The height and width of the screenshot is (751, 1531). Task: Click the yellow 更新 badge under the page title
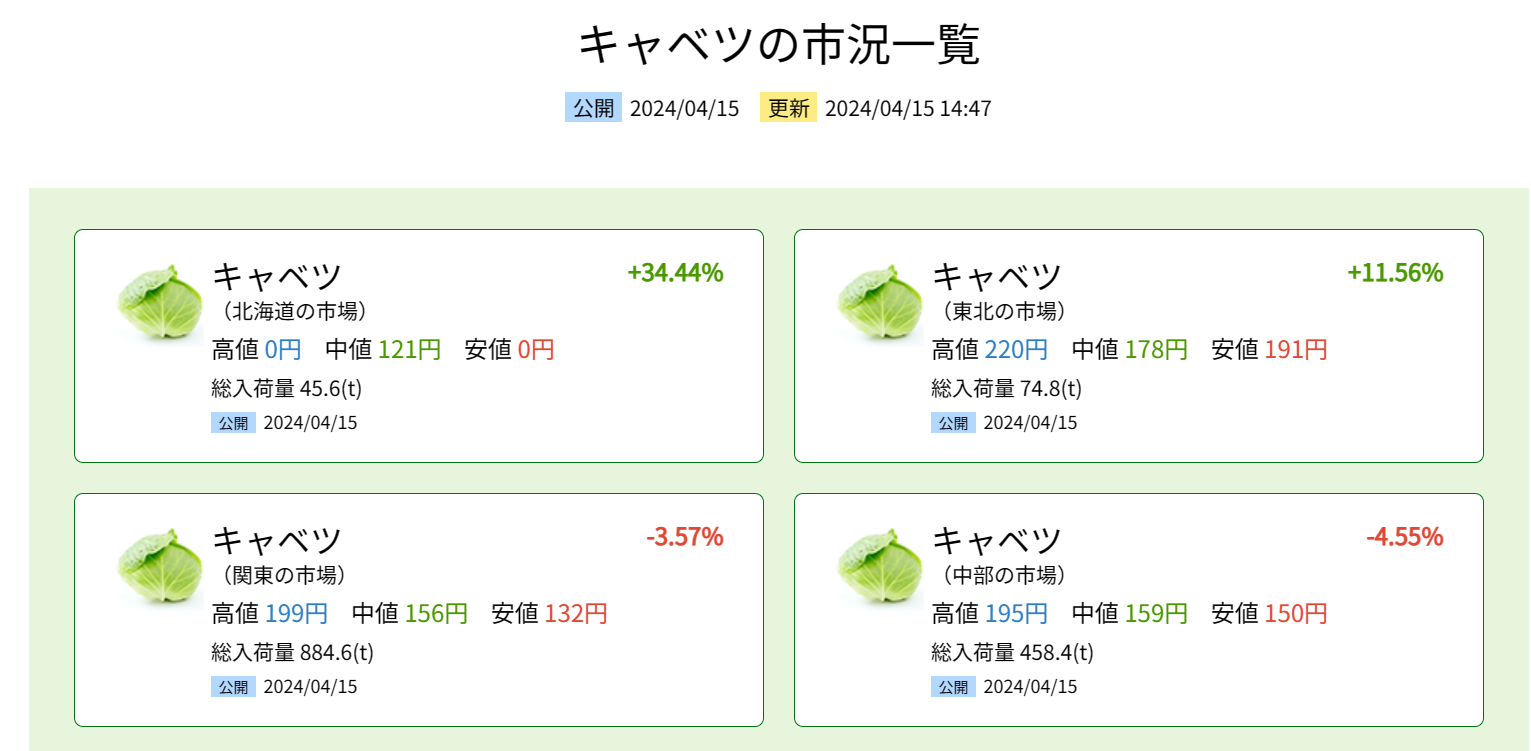point(788,108)
